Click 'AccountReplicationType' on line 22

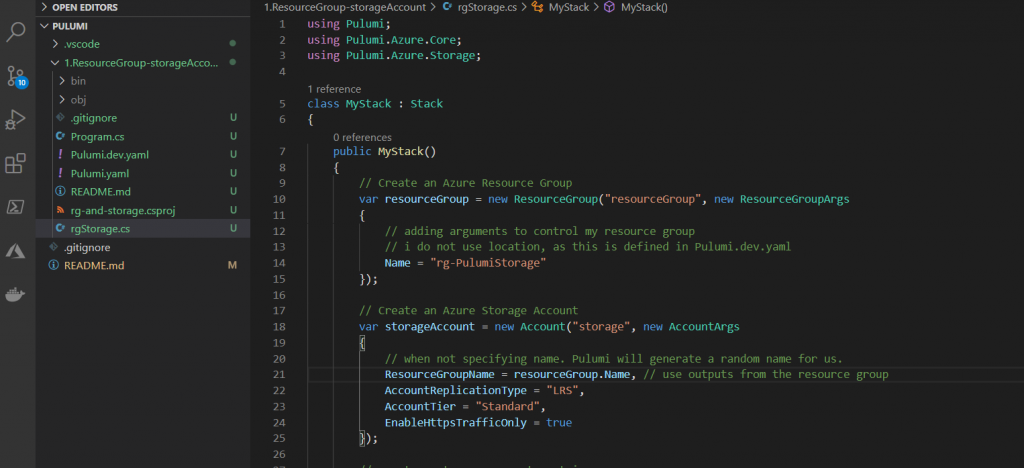pos(455,391)
